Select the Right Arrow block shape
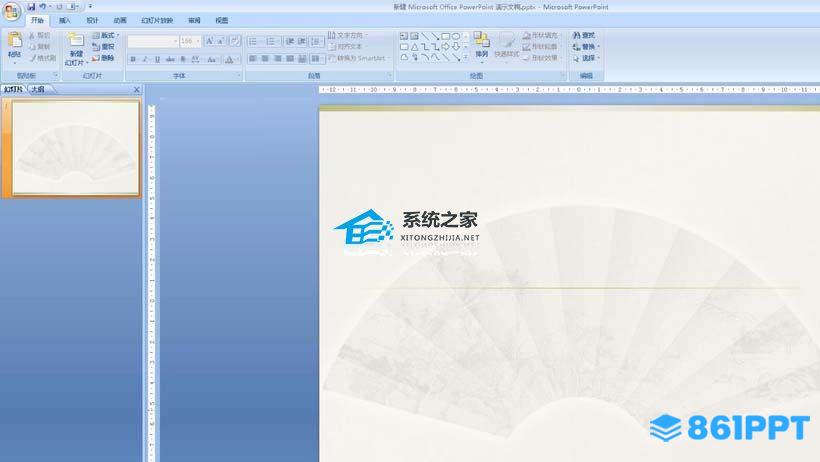820x462 pixels. click(x=446, y=47)
